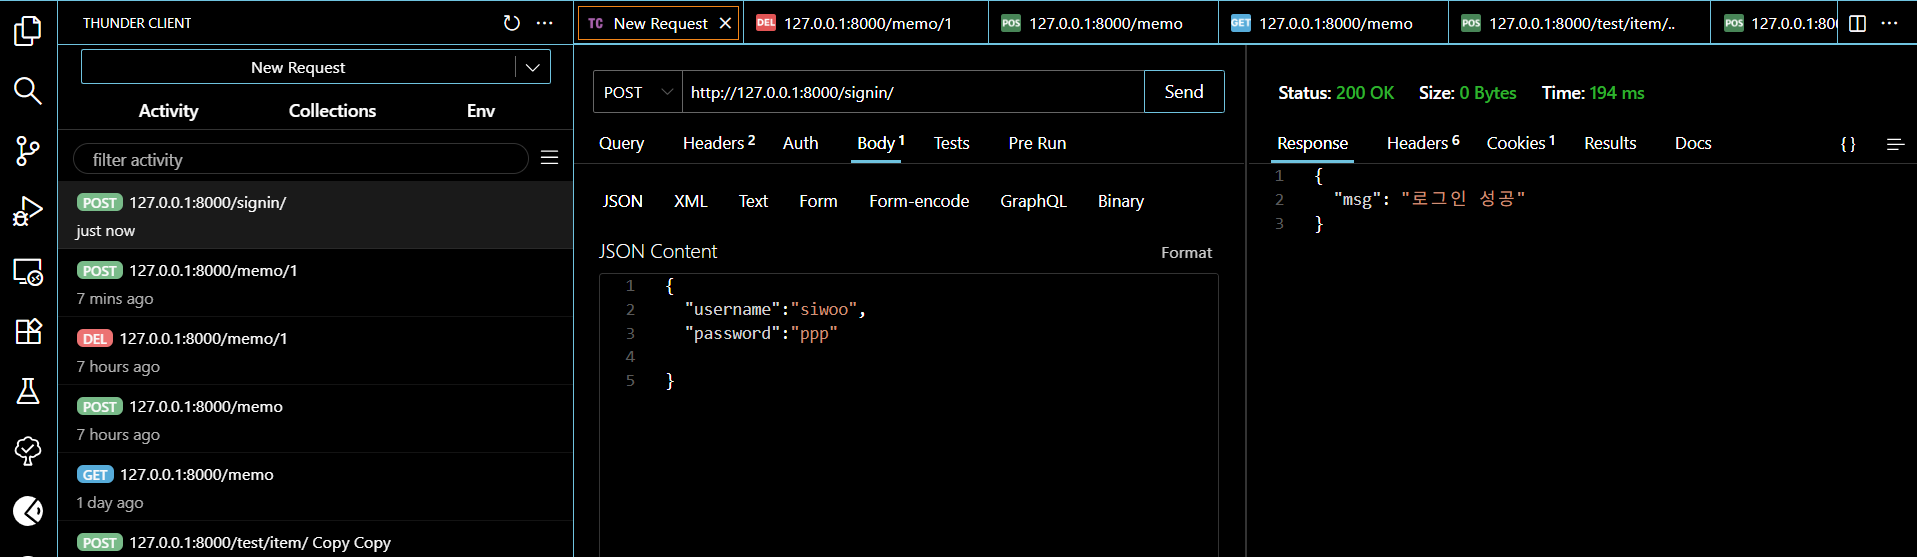Open the Docs tab

pos(1693,143)
